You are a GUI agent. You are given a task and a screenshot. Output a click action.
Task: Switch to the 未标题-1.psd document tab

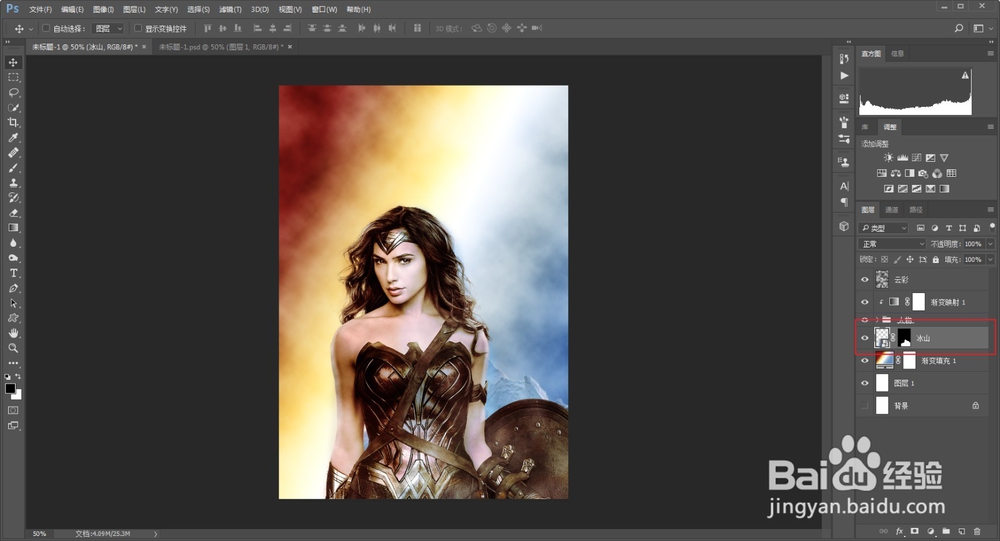224,47
